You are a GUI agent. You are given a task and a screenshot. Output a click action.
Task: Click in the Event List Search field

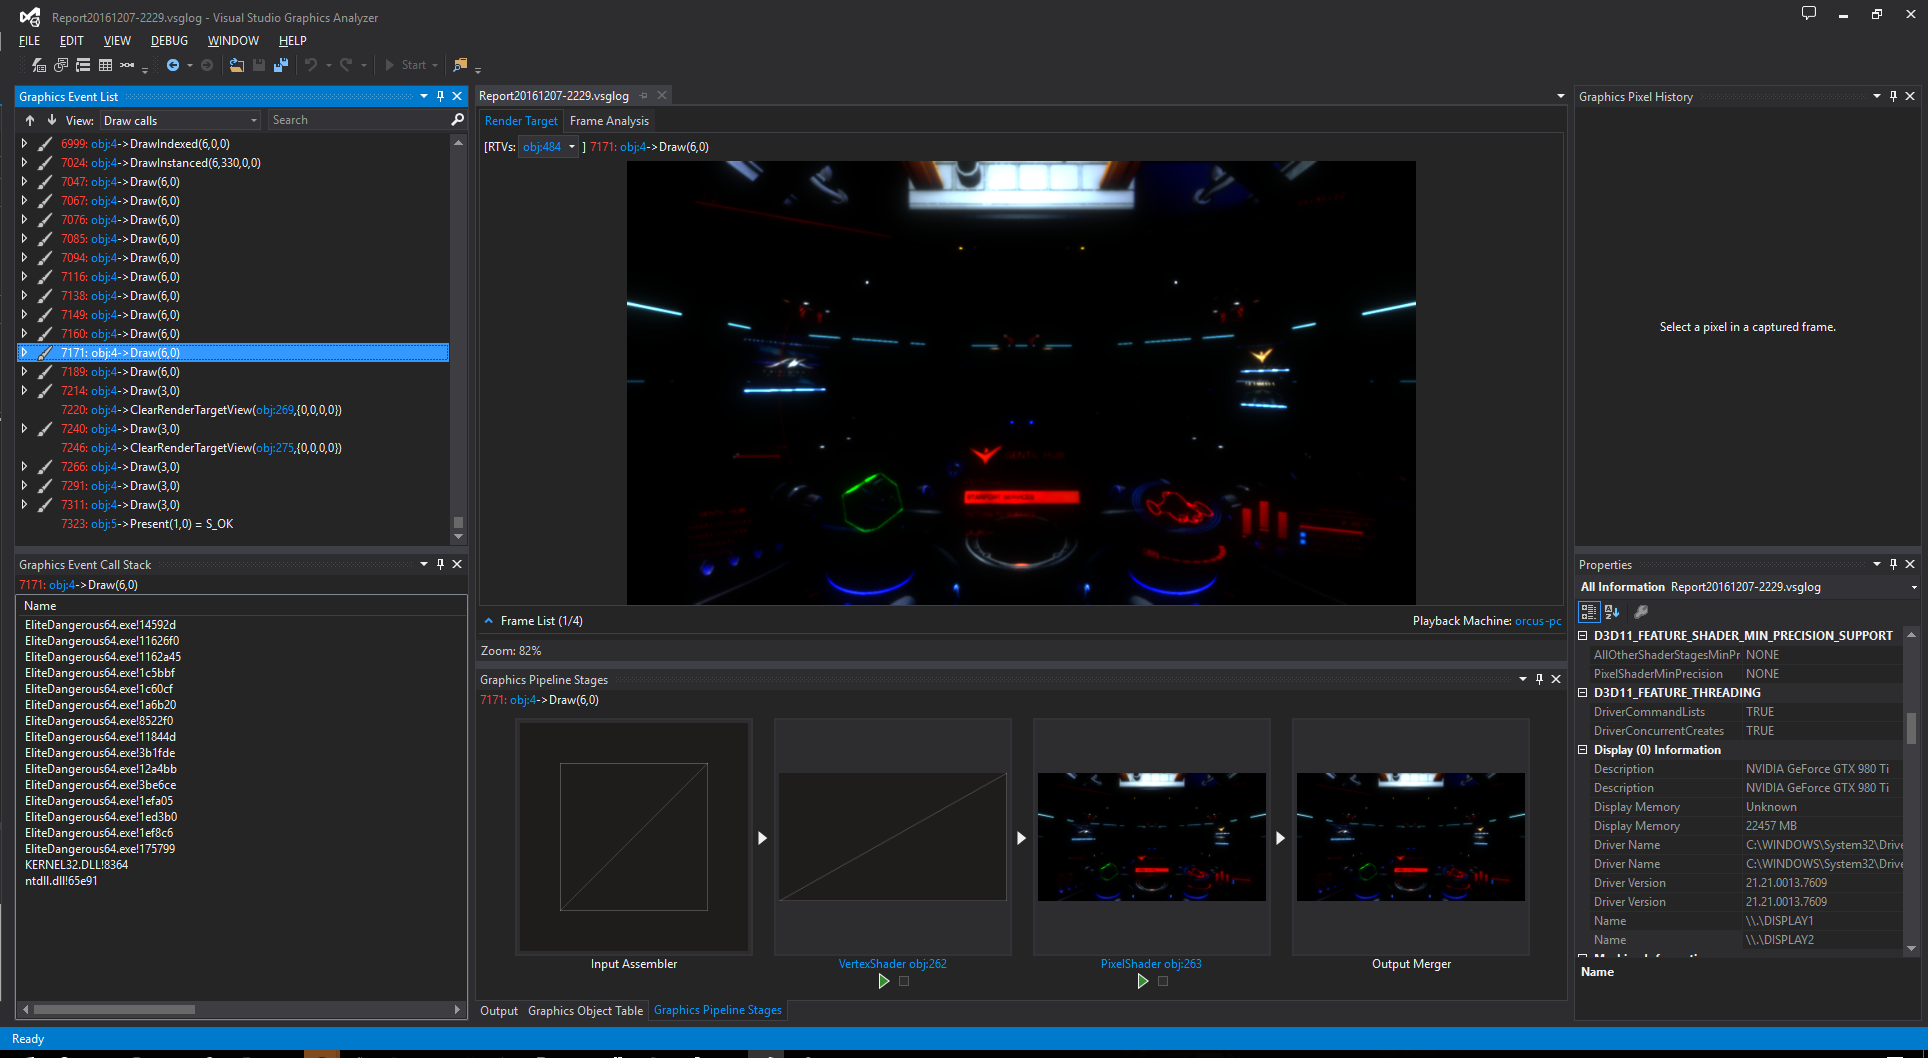click(358, 120)
